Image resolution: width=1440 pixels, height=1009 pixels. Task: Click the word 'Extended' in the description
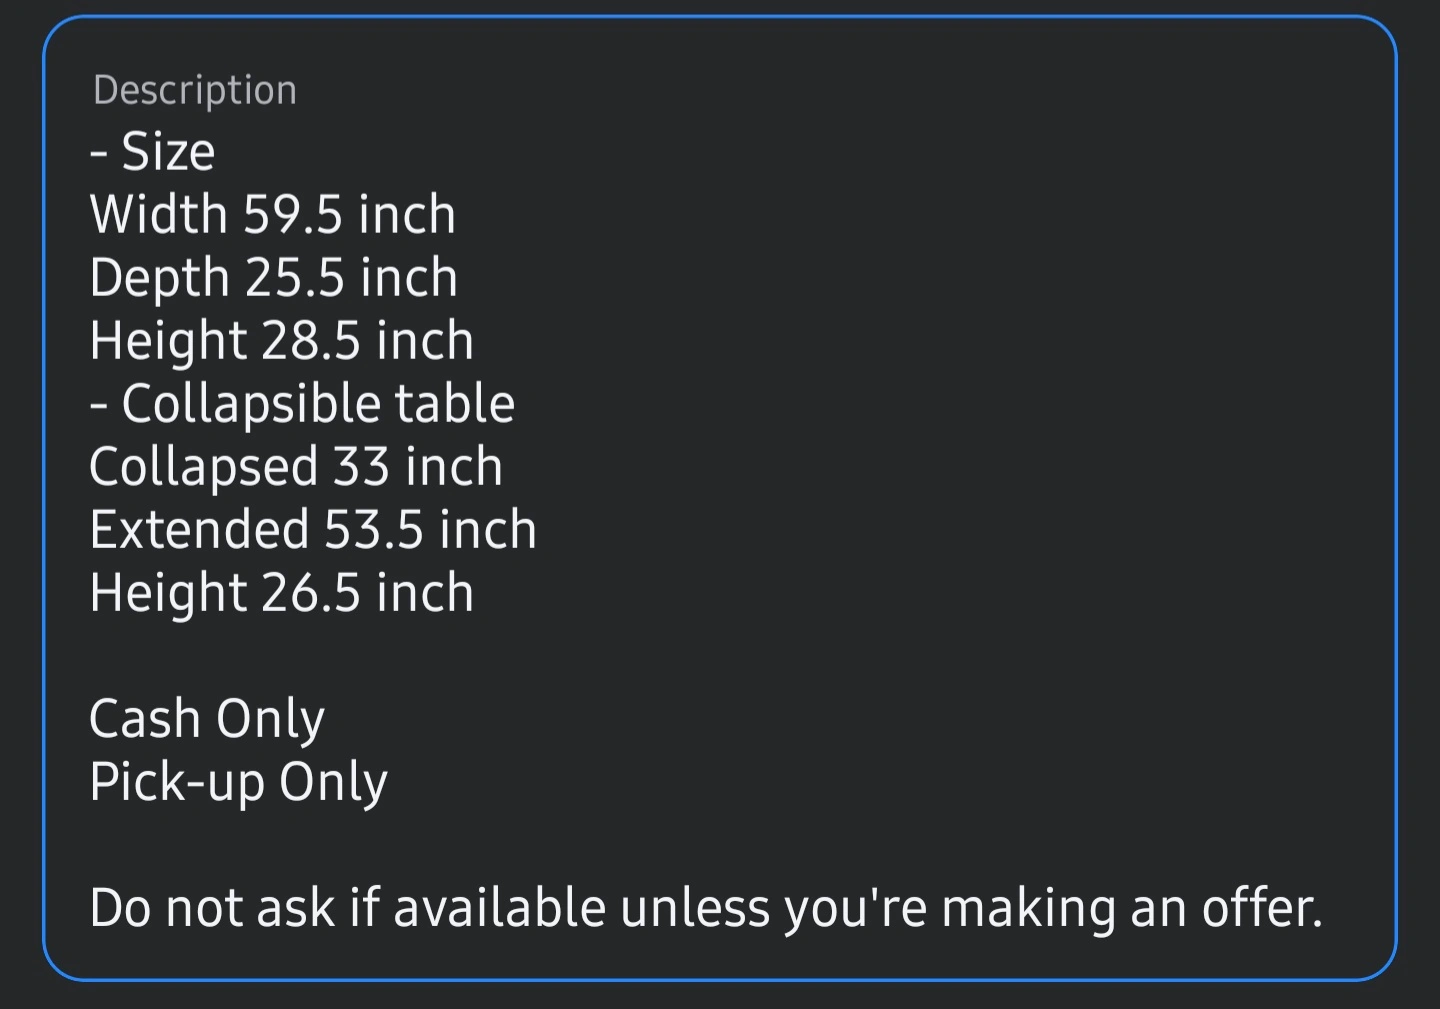click(198, 530)
